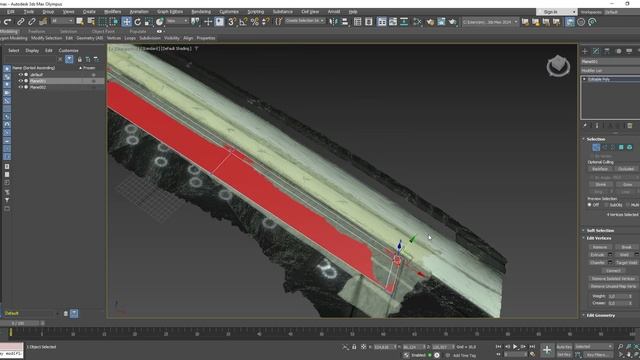Image resolution: width=640 pixels, height=360 pixels.
Task: Select the Off preview selection radio
Action: (x=589, y=205)
